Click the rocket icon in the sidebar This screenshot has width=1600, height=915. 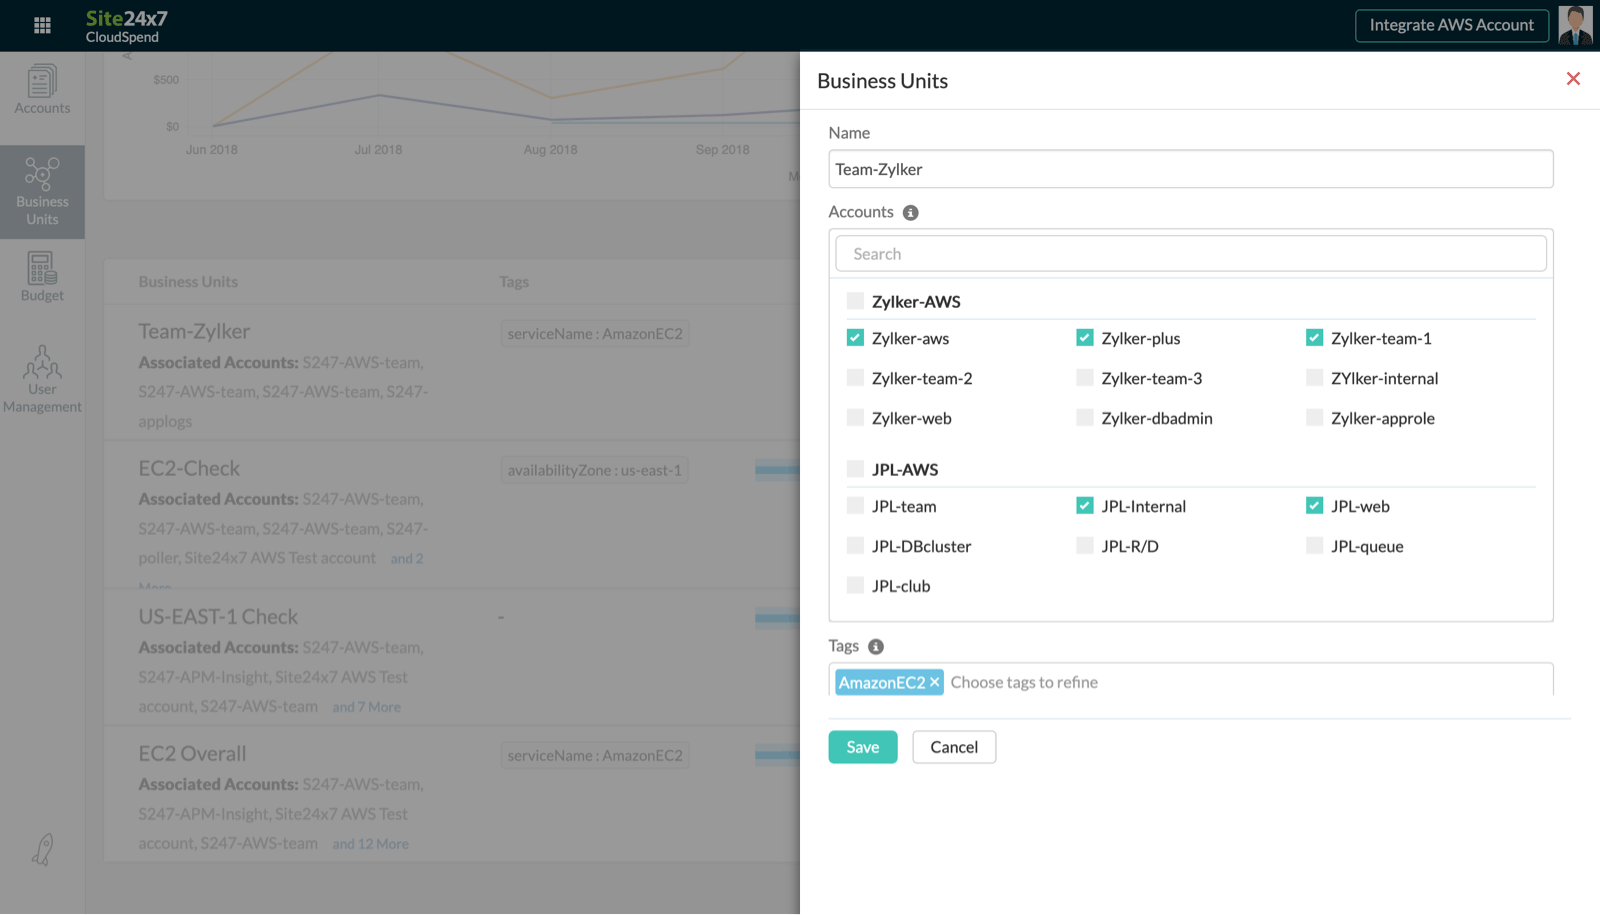pos(42,849)
